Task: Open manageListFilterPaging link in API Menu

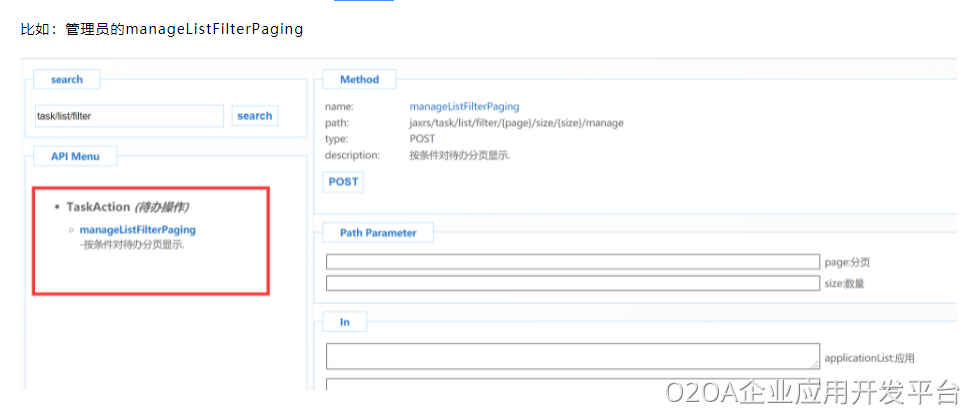Action: click(x=138, y=230)
